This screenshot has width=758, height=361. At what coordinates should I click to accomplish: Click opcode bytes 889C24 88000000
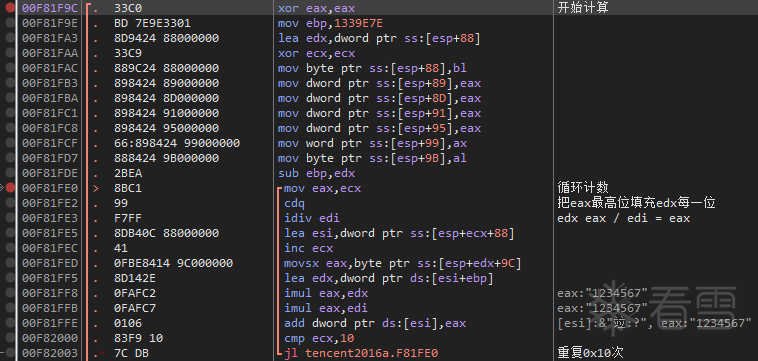pyautogui.click(x=166, y=68)
